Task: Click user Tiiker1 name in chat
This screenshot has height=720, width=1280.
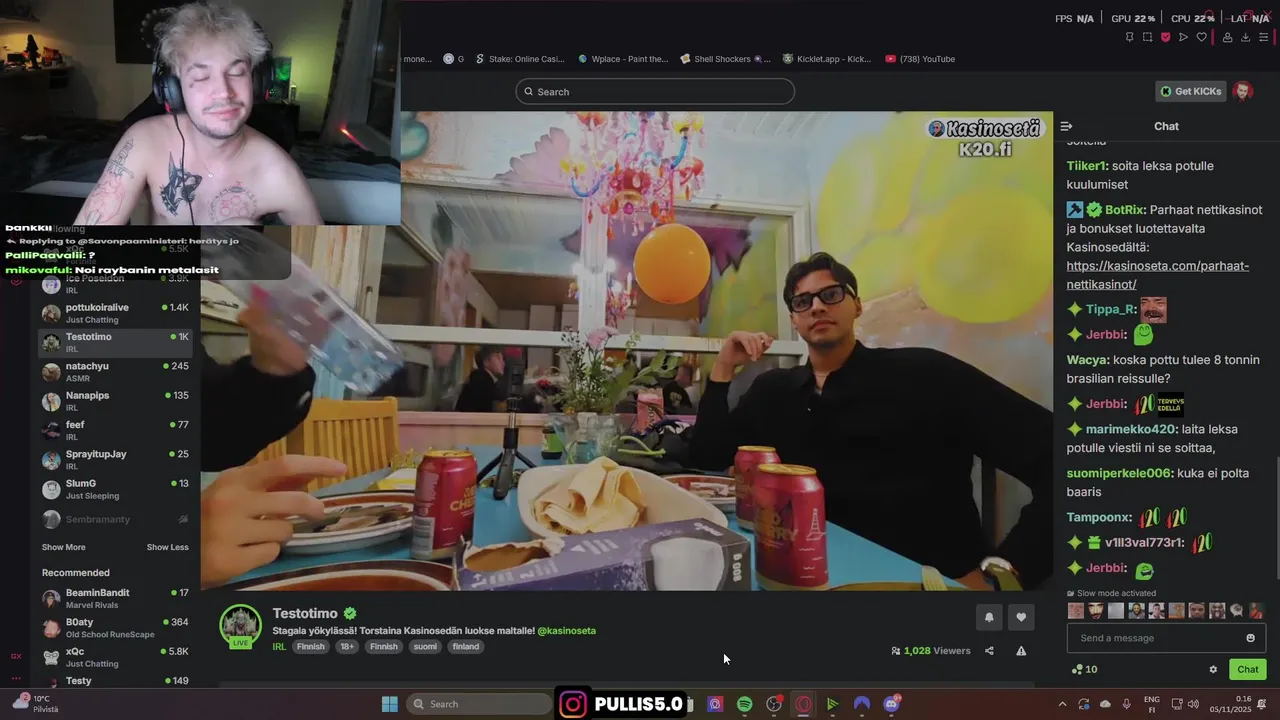Action: click(1086, 166)
